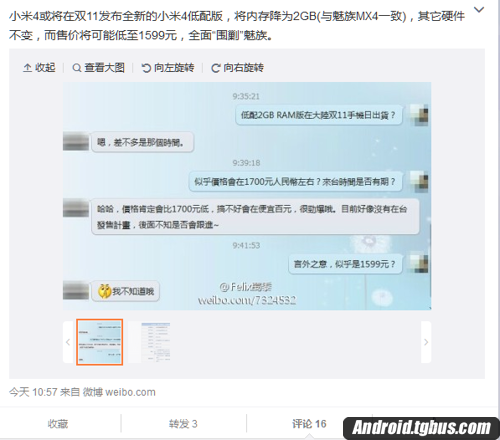The image size is (500, 440).
Task: Rotate image left with 向左旋转
Action: 168,68
